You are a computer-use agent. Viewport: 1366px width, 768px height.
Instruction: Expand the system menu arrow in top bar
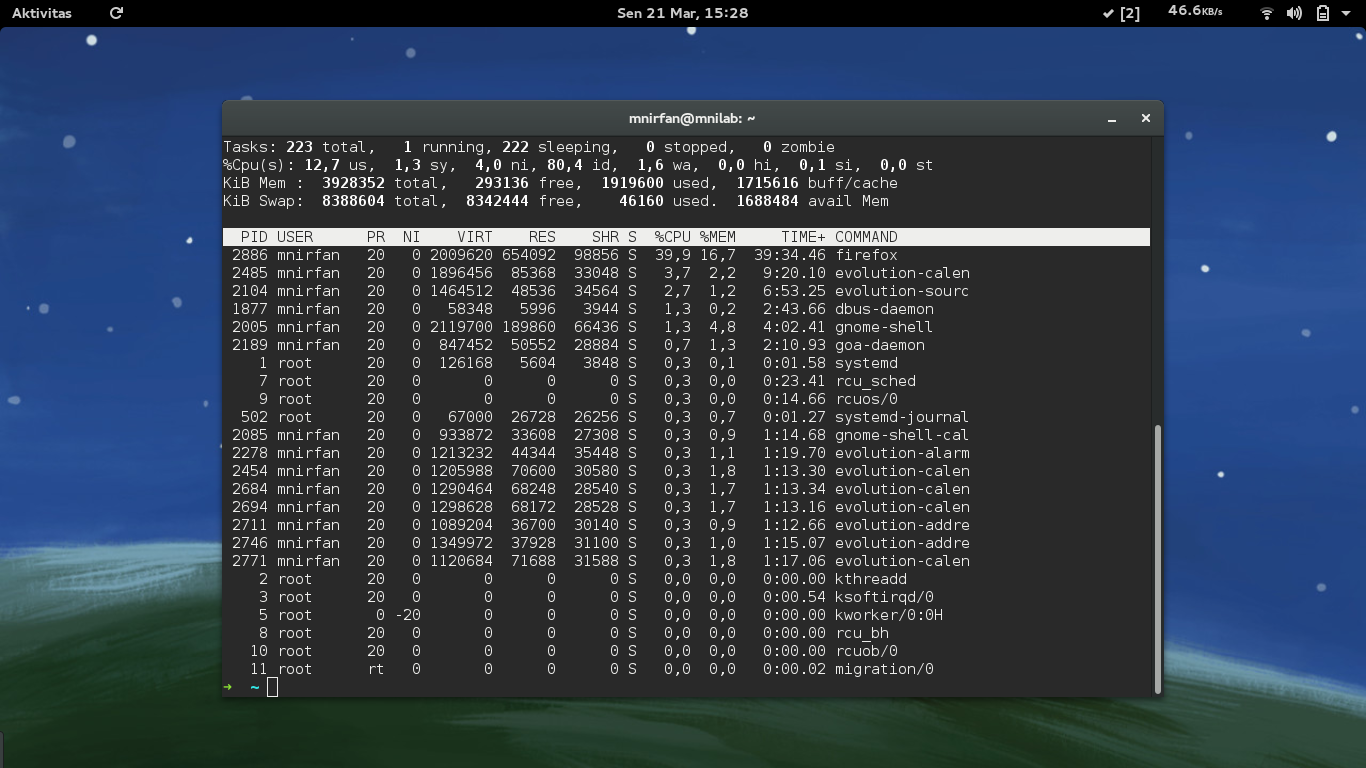(1347, 13)
